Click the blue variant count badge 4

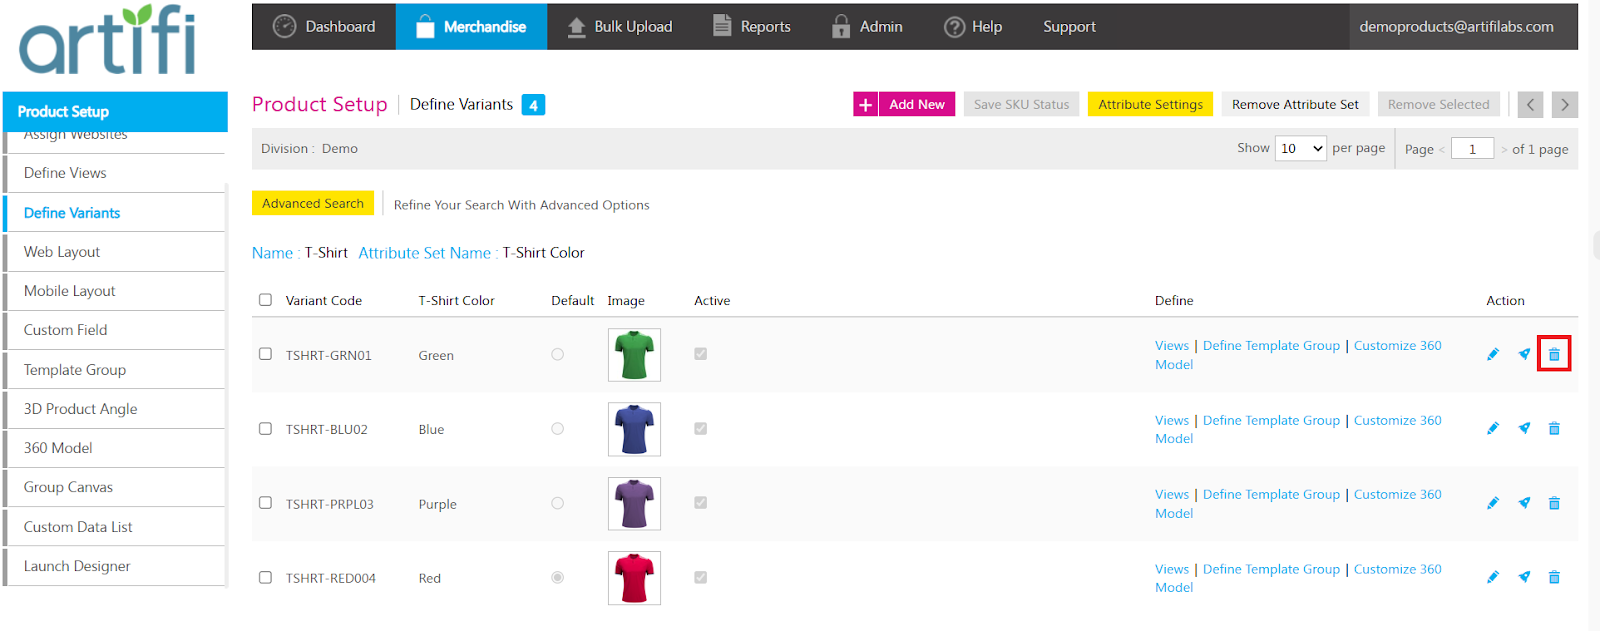(x=533, y=105)
